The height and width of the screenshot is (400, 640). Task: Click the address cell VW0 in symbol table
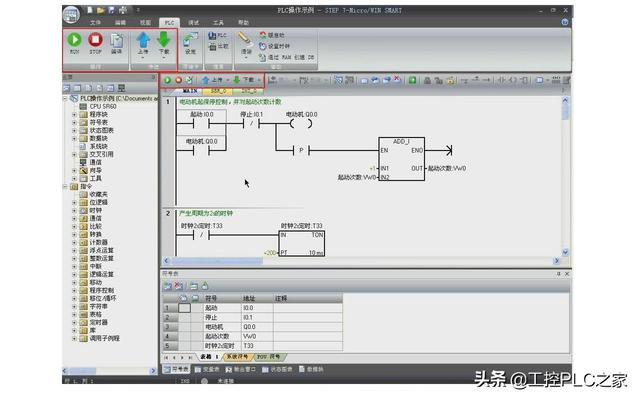click(257, 336)
